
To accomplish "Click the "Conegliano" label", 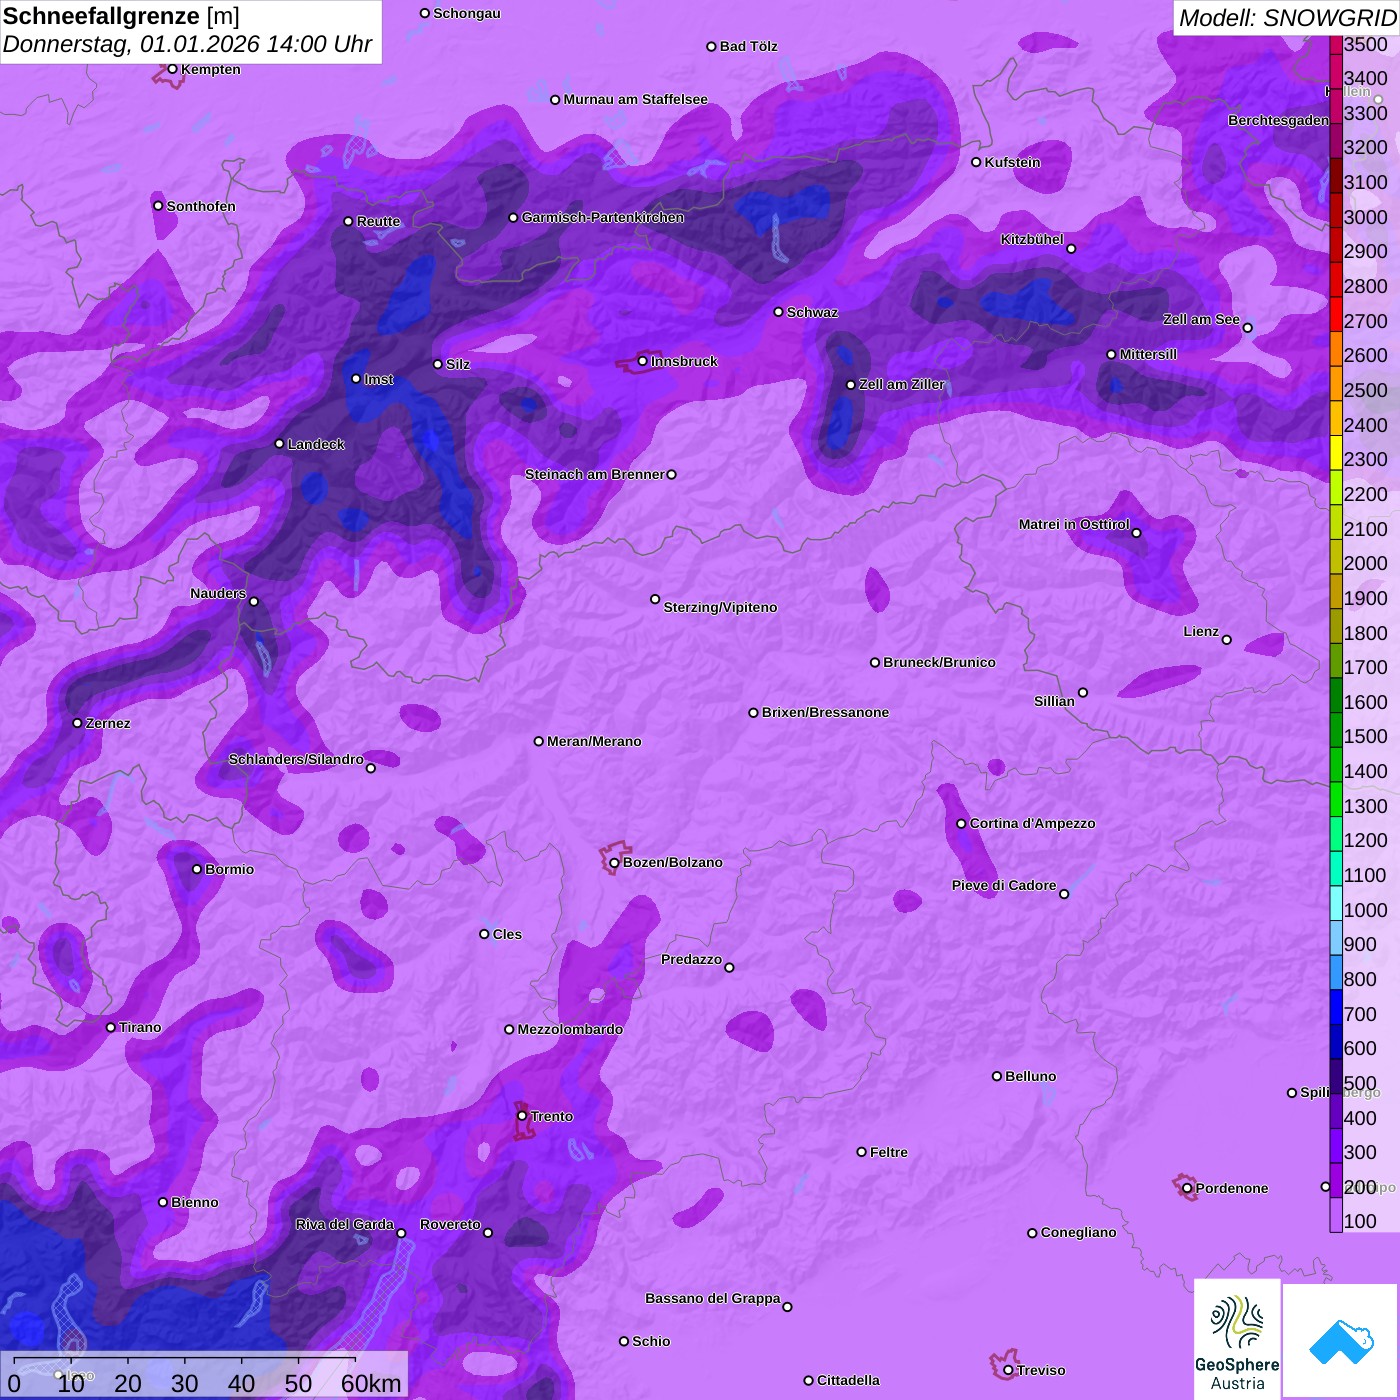I will point(1078,1232).
